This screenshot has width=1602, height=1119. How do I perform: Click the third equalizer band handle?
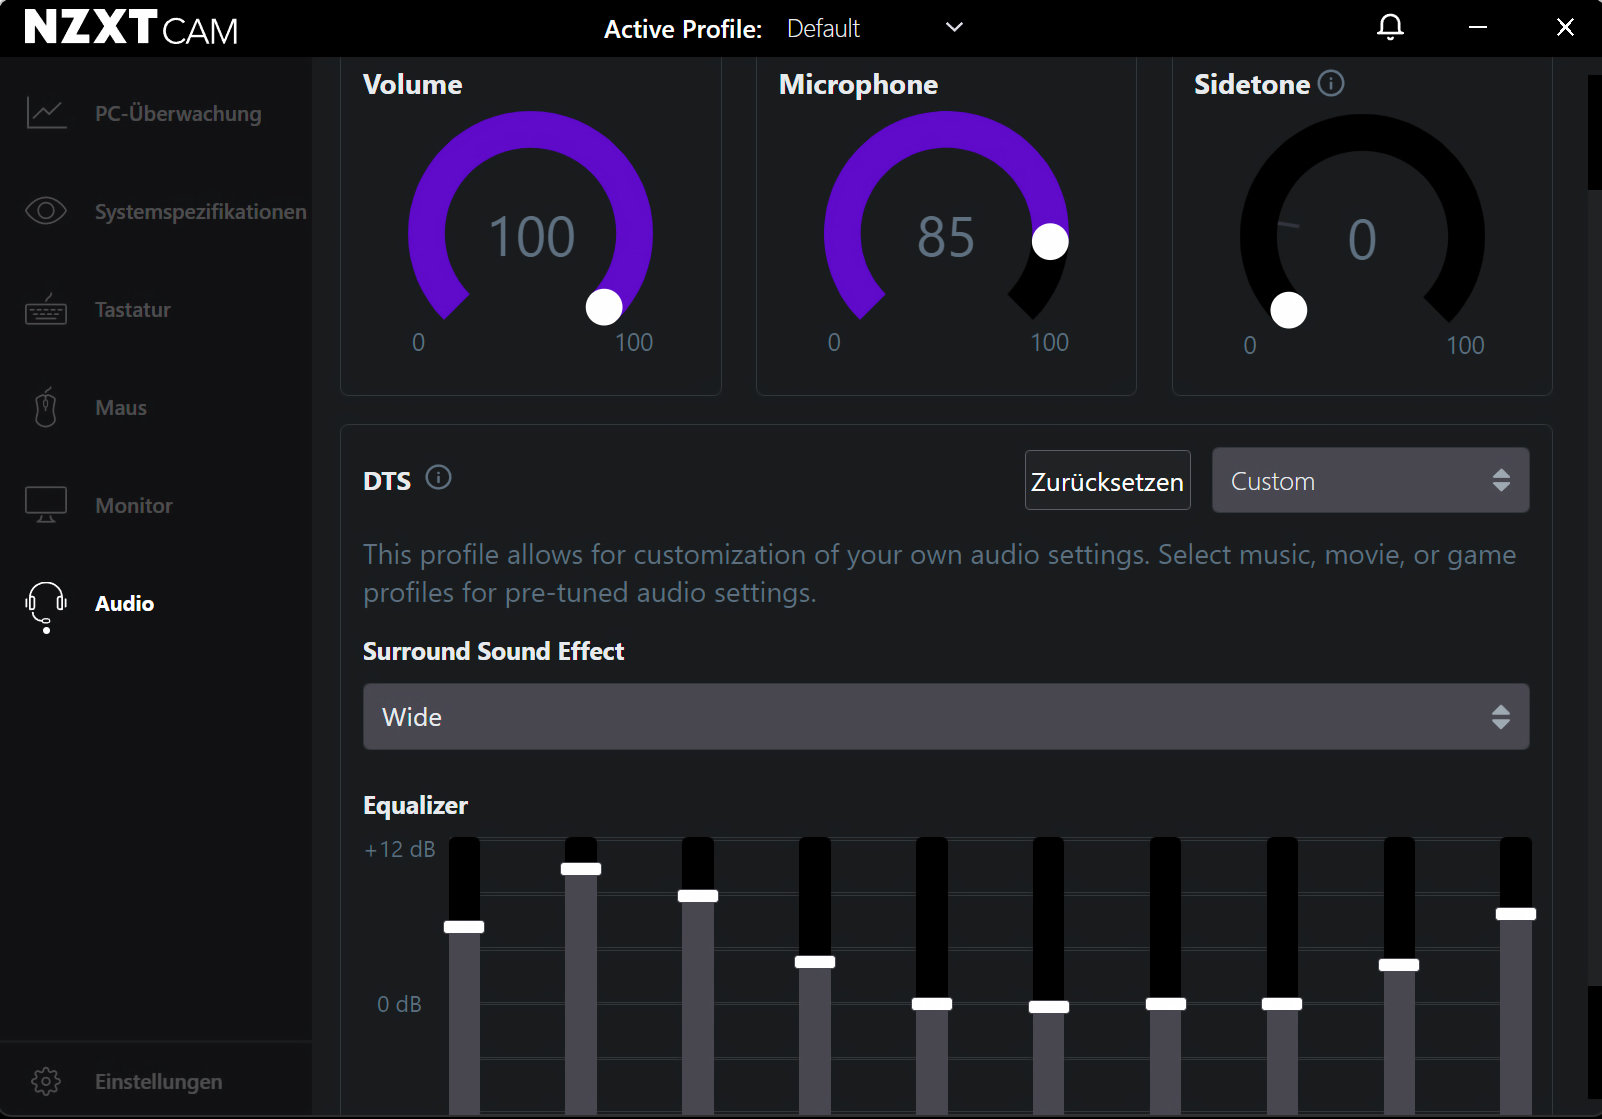pyautogui.click(x=698, y=896)
